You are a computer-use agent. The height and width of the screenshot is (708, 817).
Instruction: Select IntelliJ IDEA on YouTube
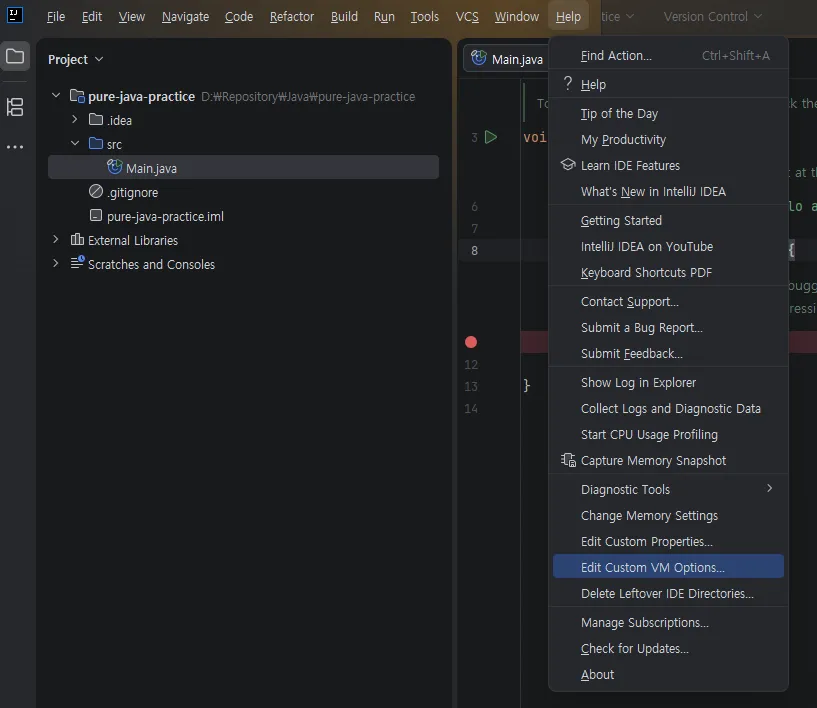669,246
